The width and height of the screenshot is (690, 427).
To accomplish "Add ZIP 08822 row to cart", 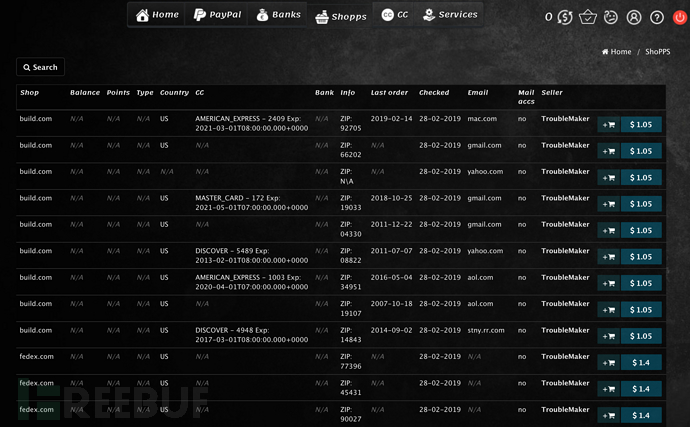I will (x=609, y=257).
